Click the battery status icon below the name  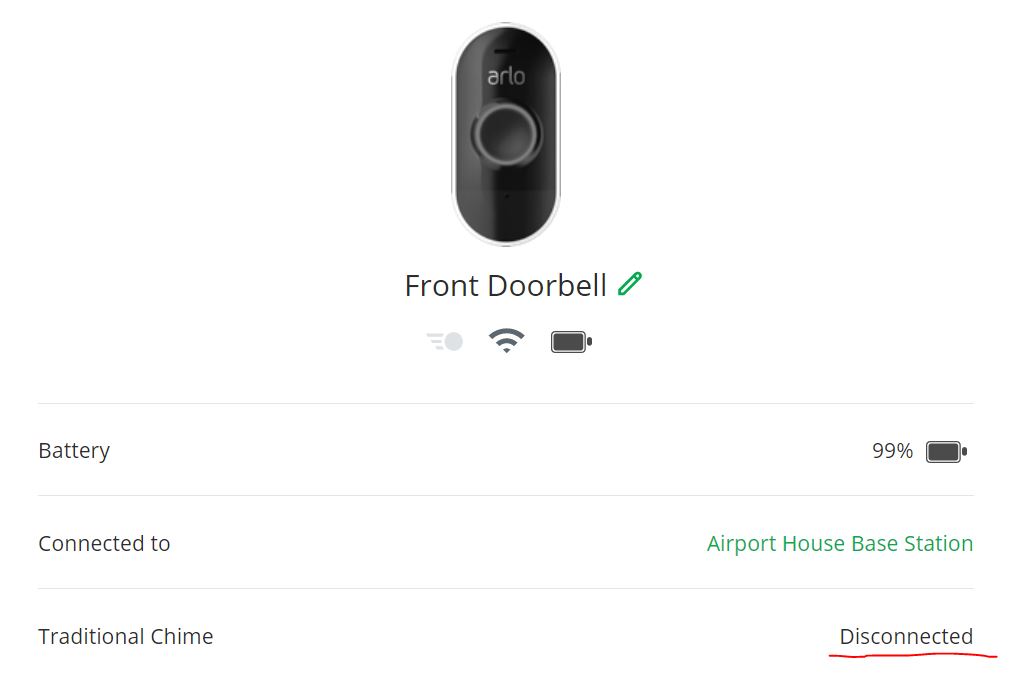coord(571,341)
